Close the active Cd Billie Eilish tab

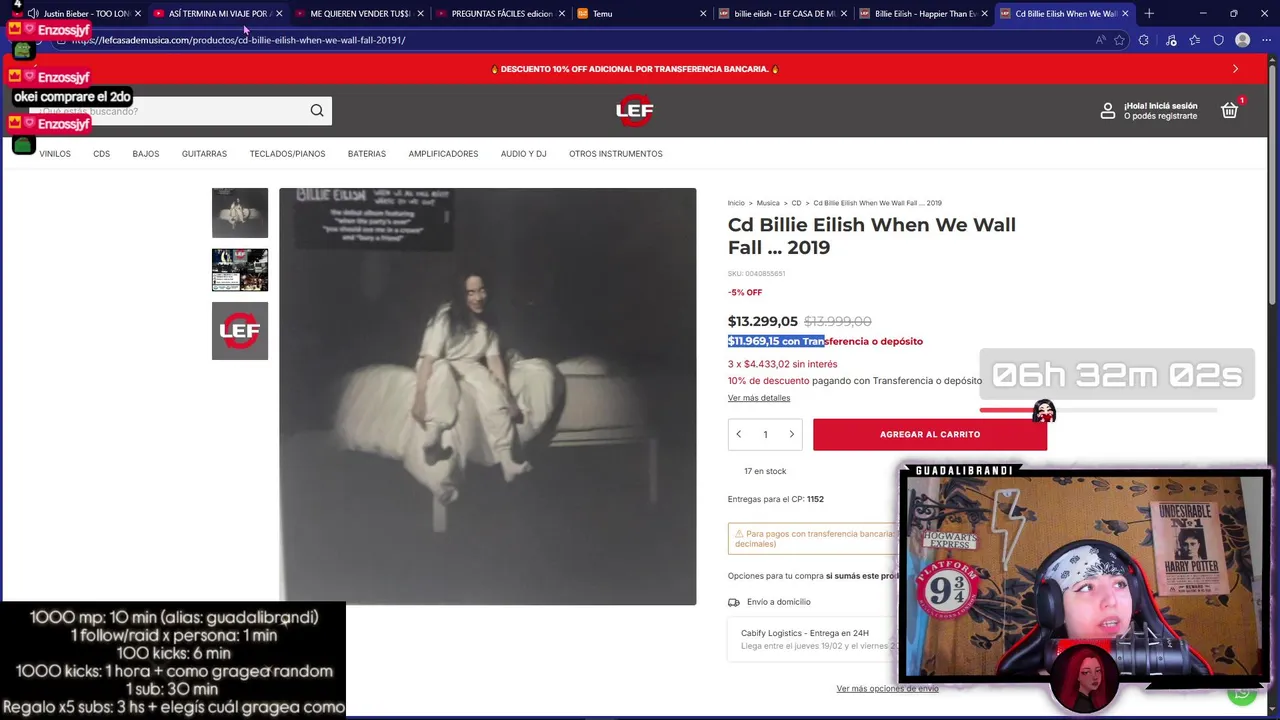[1125, 13]
